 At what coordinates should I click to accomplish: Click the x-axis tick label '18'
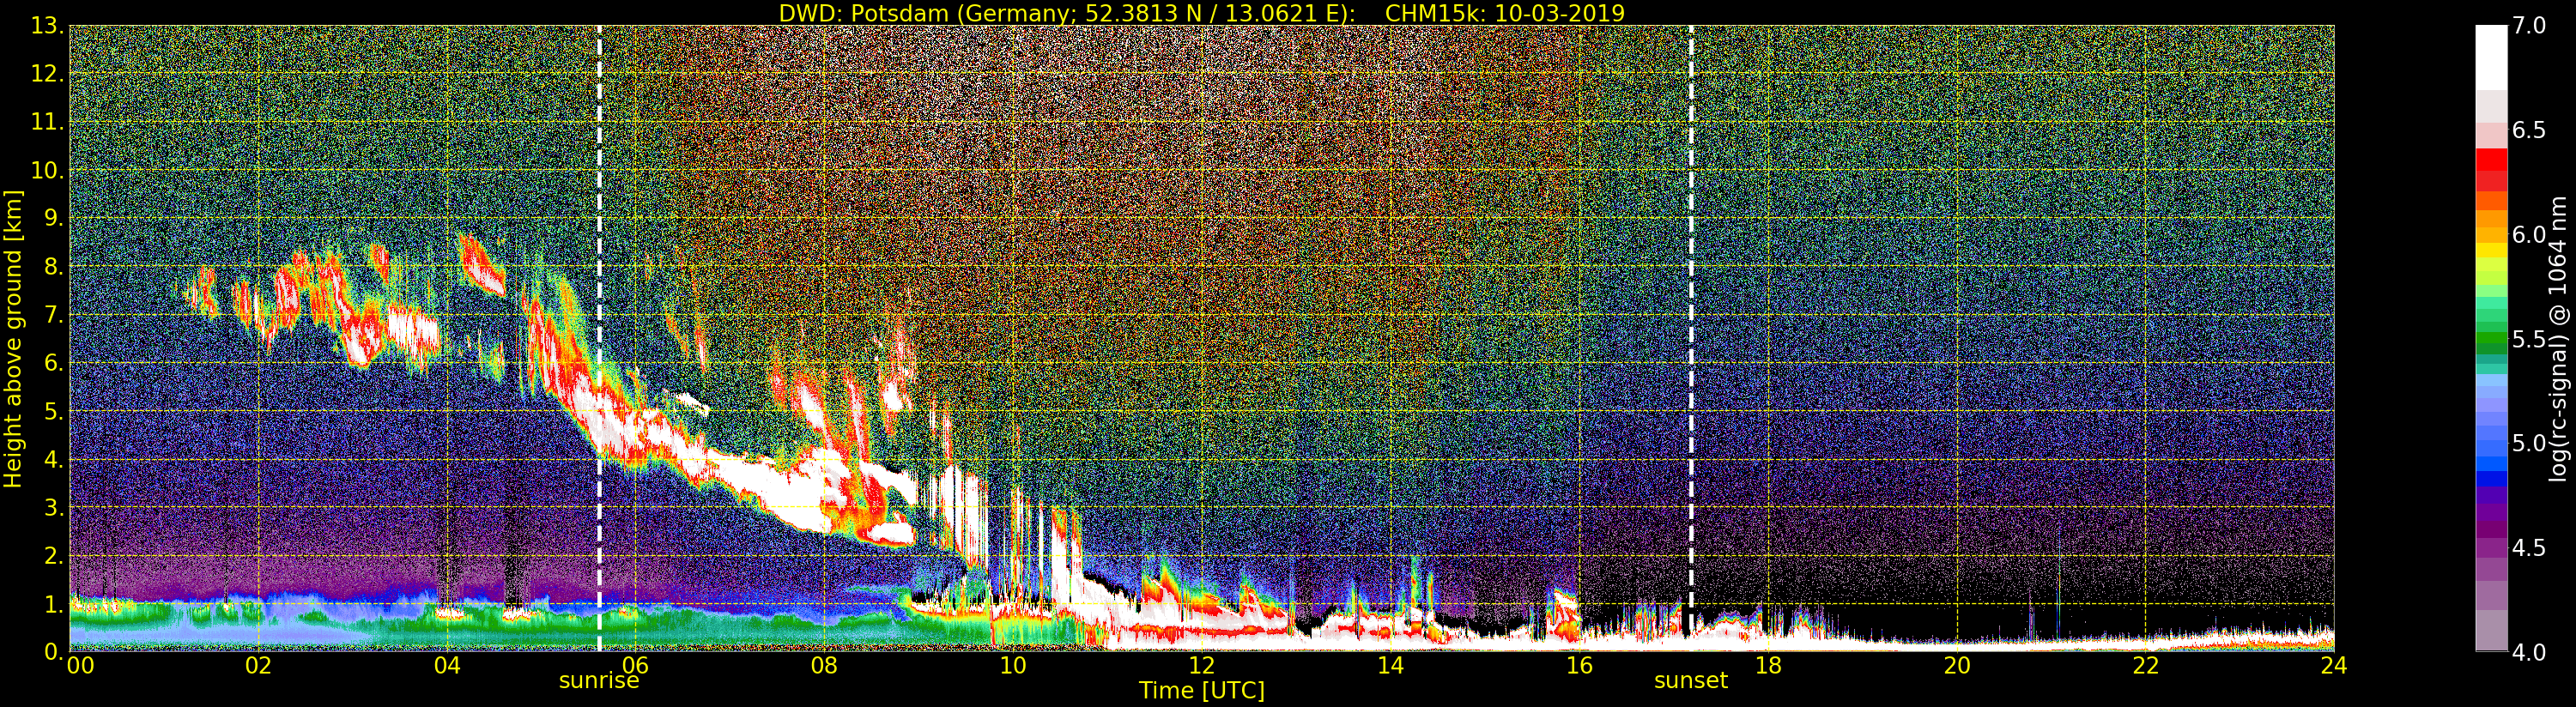1768,665
